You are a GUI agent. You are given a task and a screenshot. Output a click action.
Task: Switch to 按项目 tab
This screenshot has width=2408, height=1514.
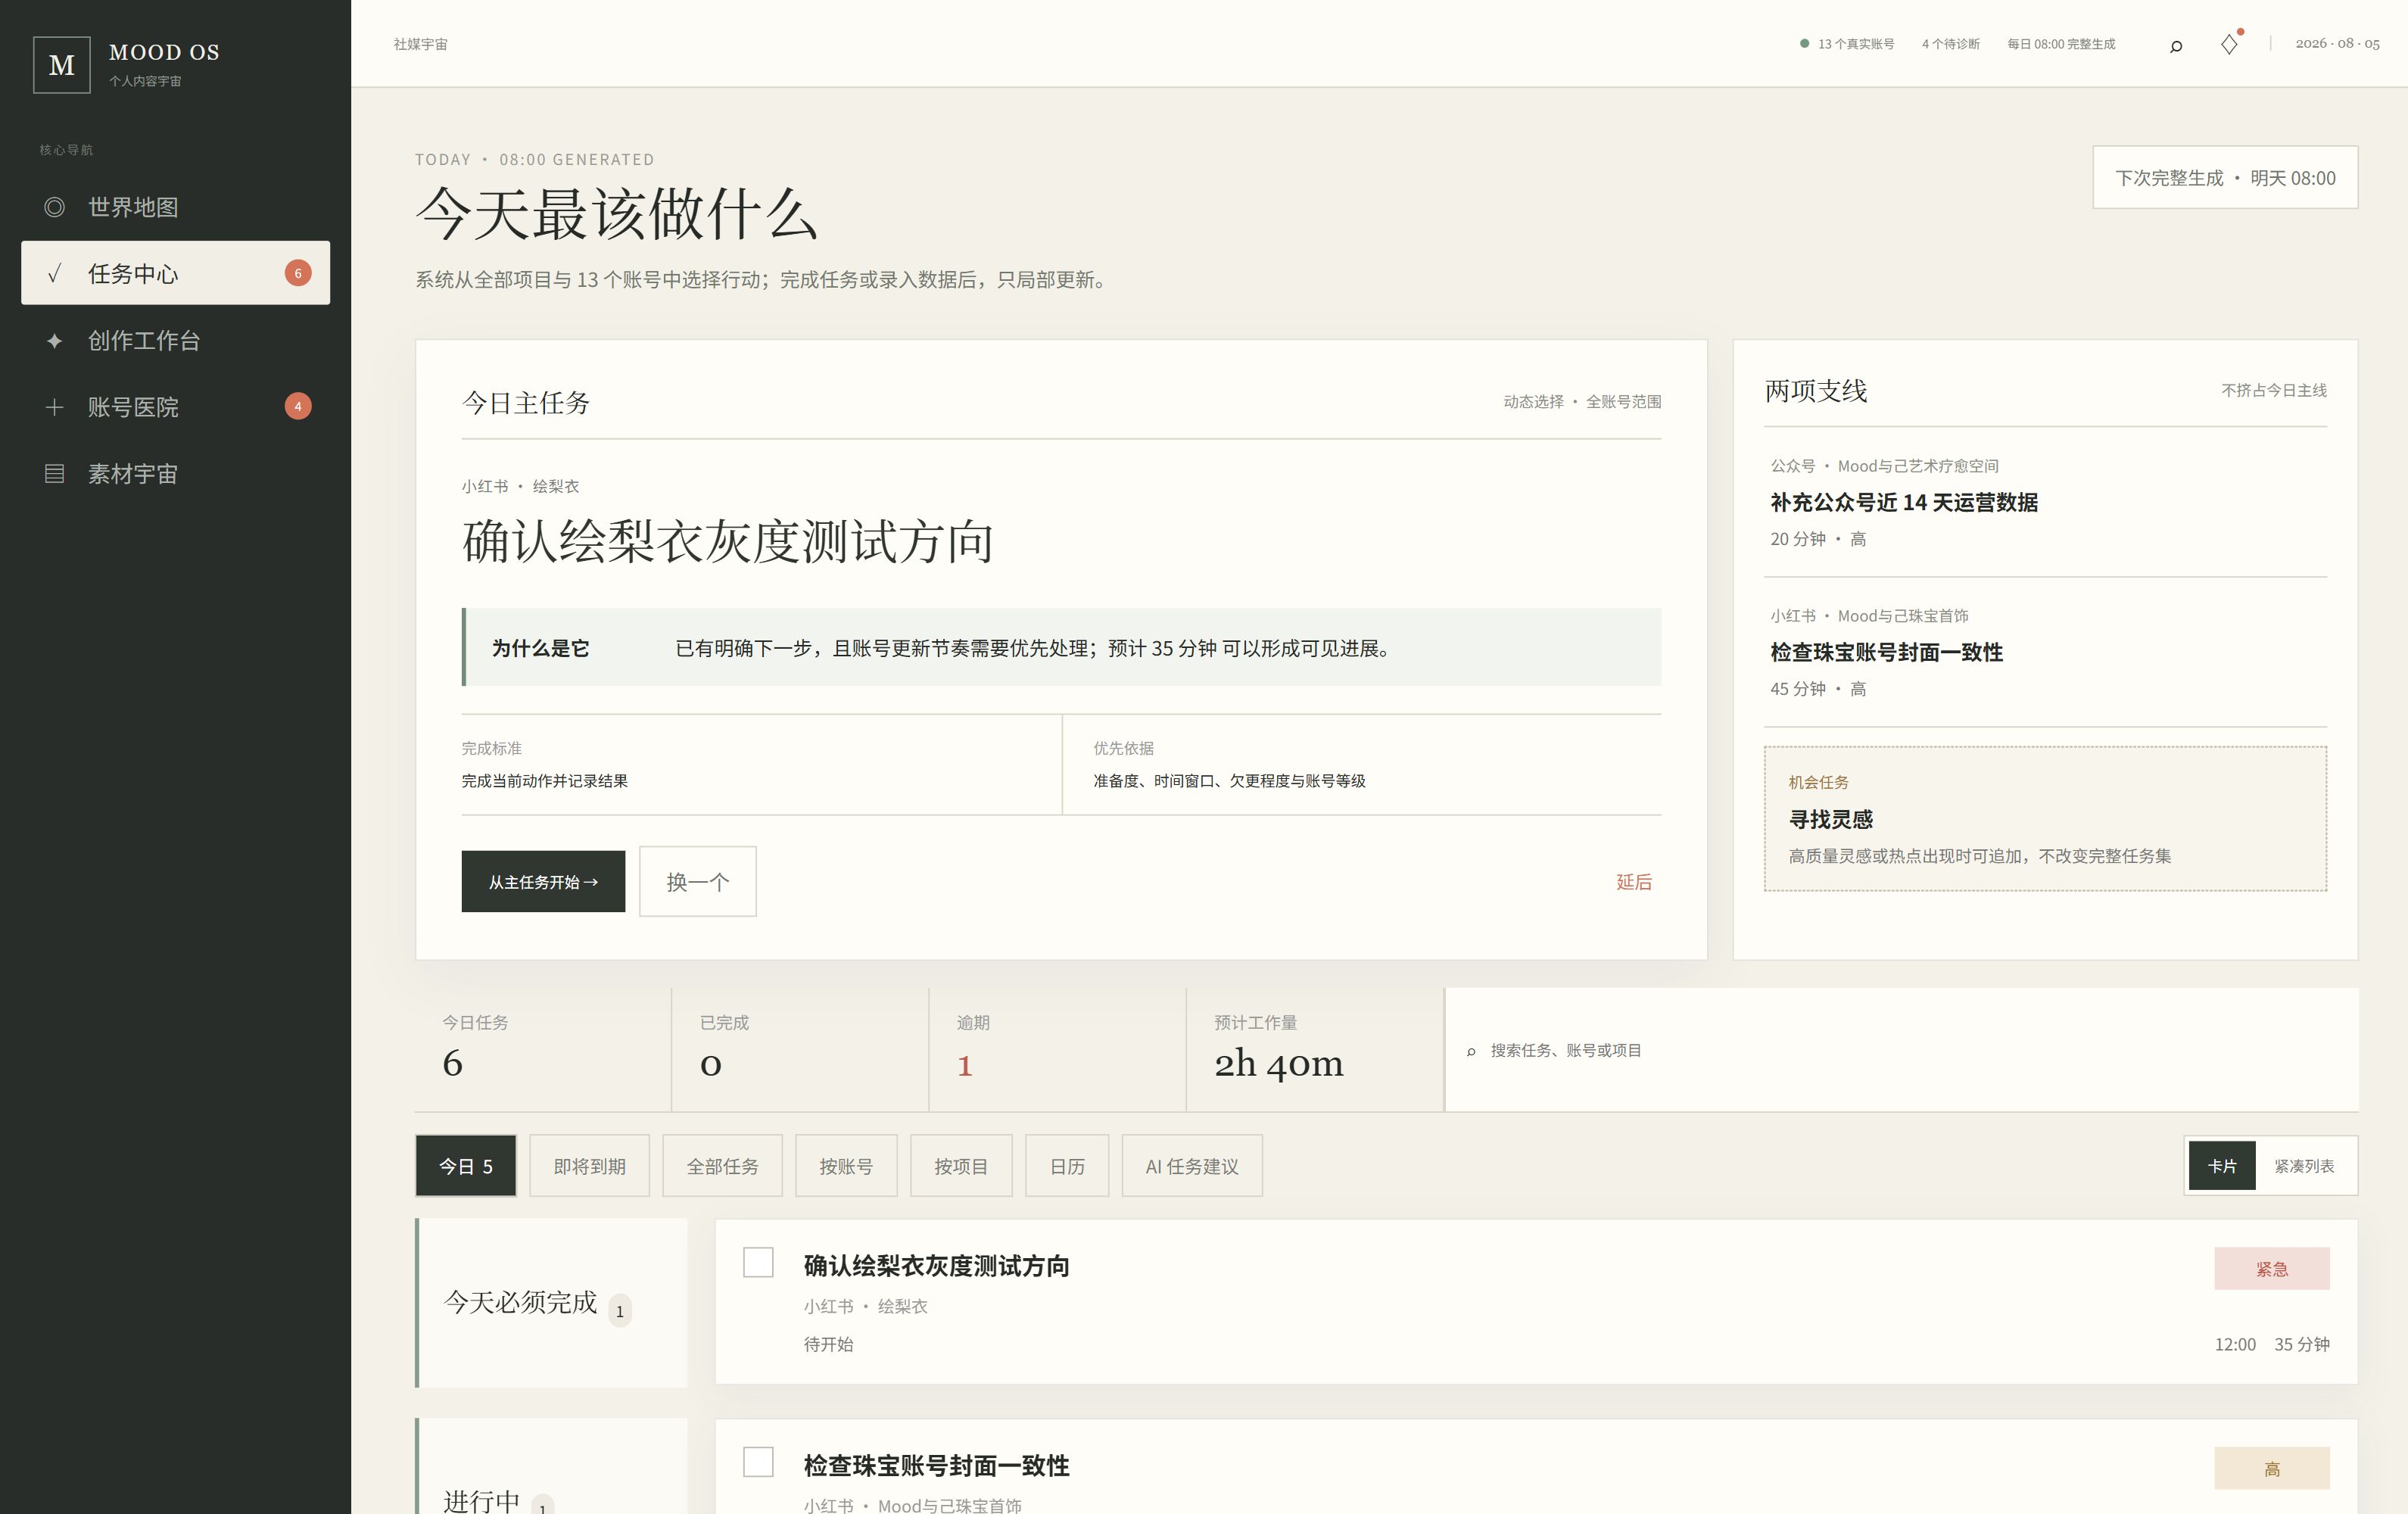pyautogui.click(x=961, y=1166)
